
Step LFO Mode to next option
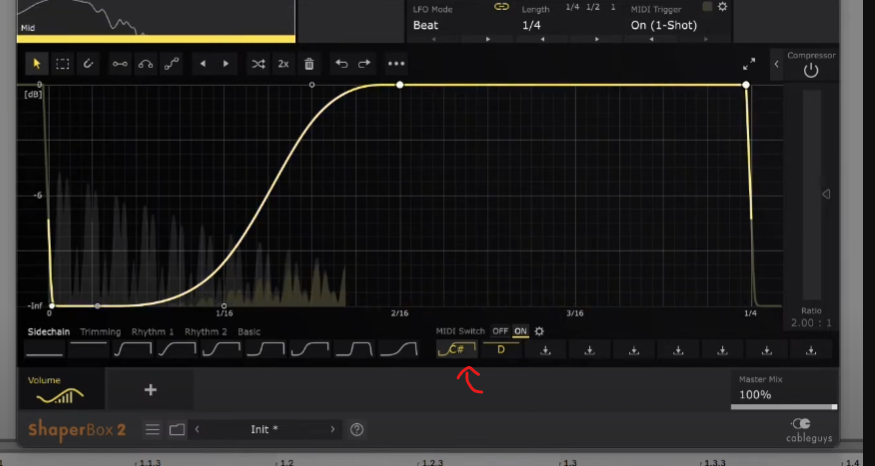[488, 39]
